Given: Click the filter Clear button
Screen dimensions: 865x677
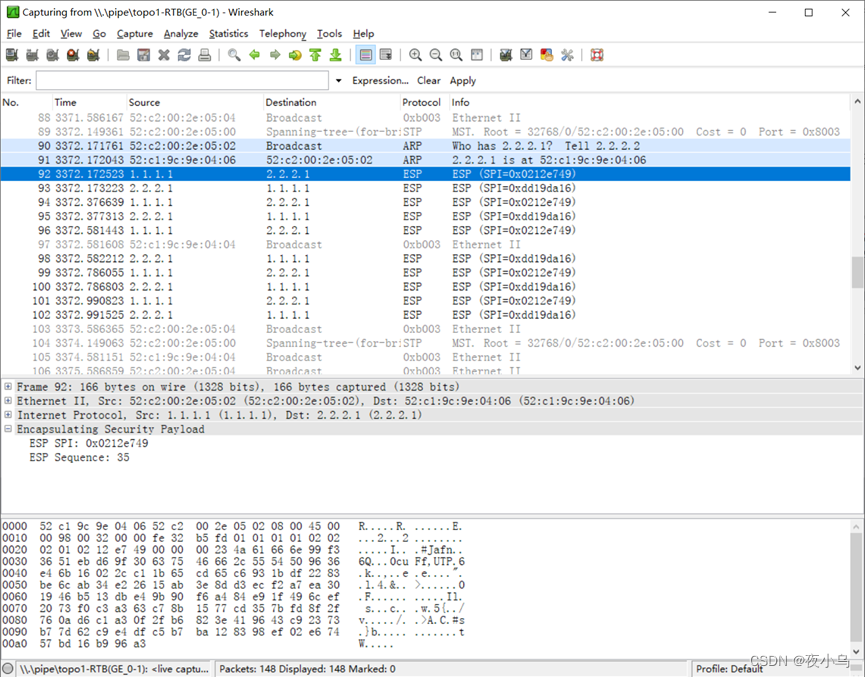Looking at the screenshot, I should (x=429, y=81).
